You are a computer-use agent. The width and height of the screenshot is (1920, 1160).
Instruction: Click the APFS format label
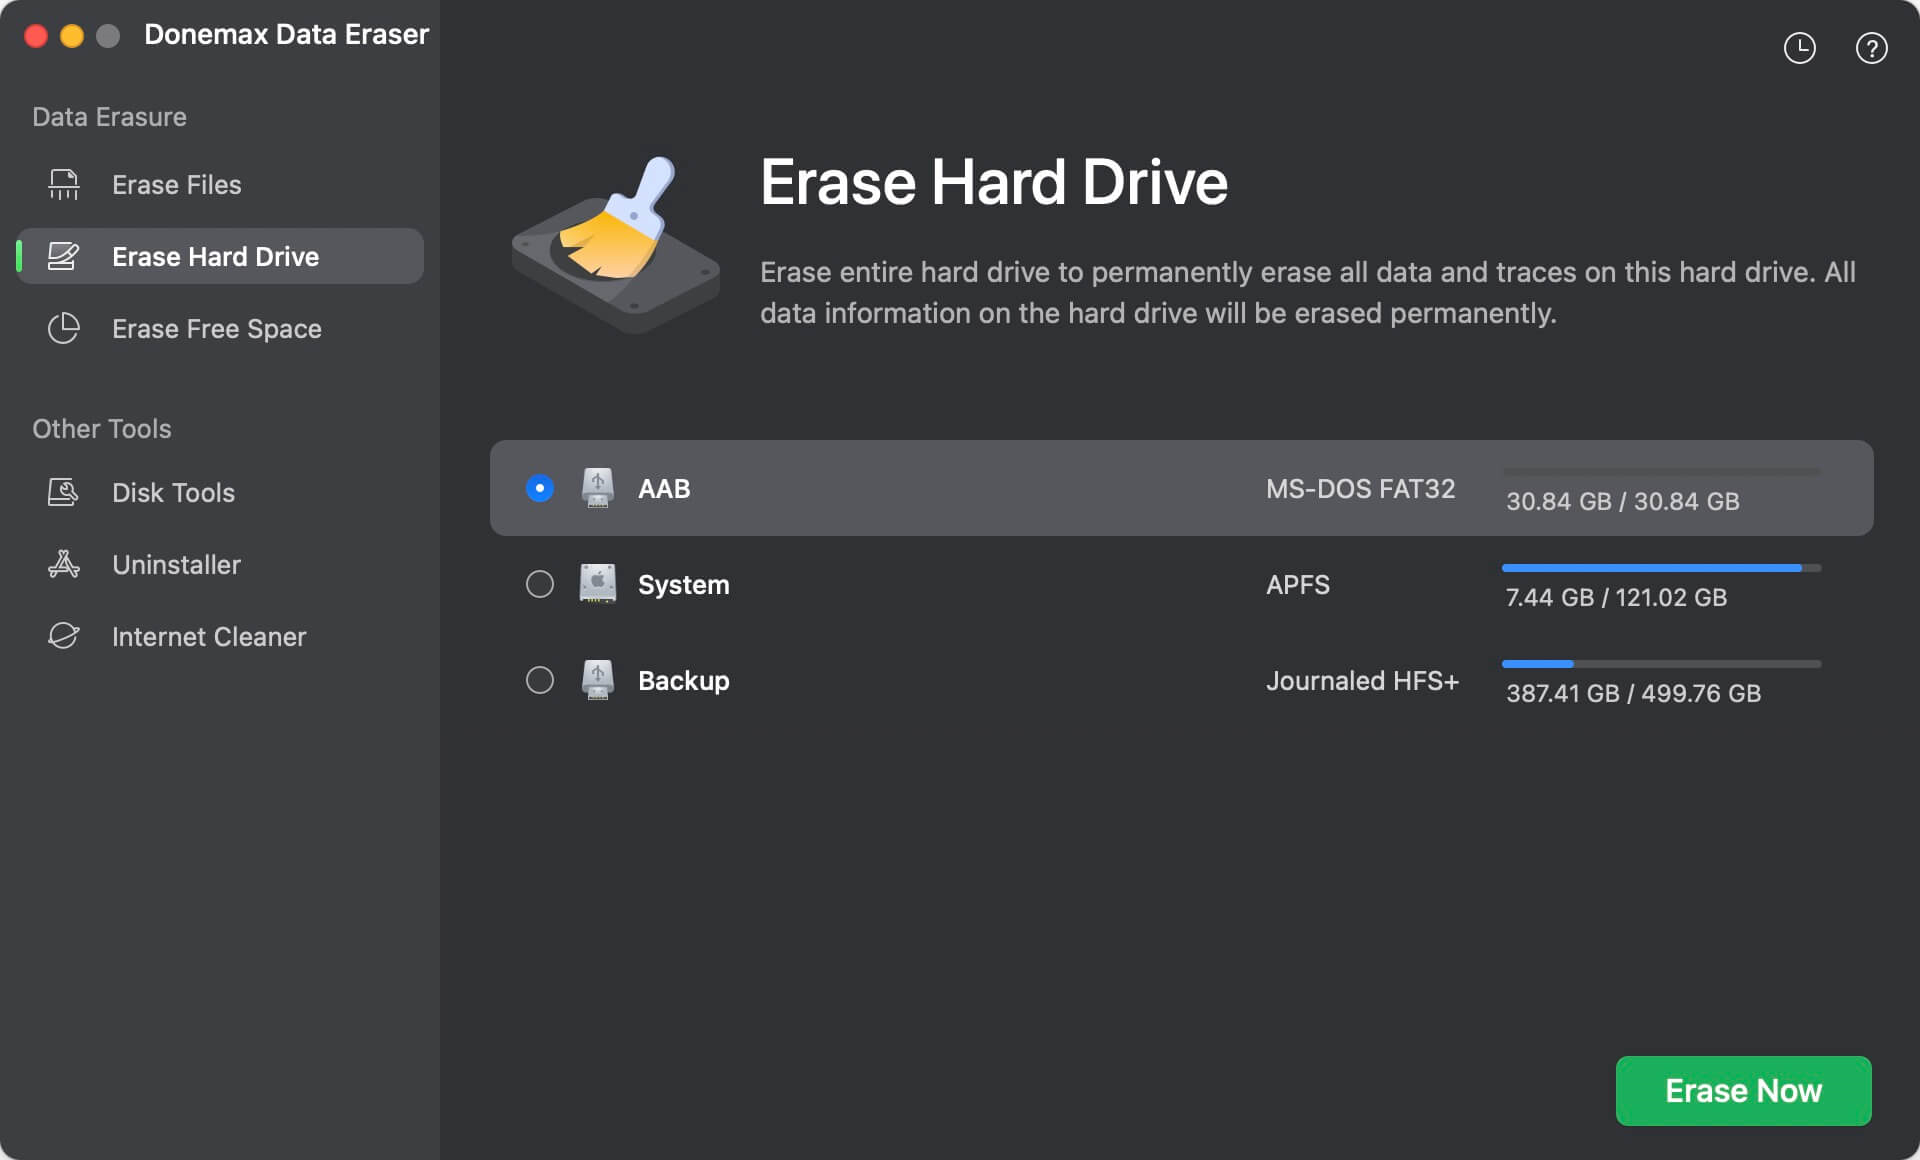(x=1298, y=585)
